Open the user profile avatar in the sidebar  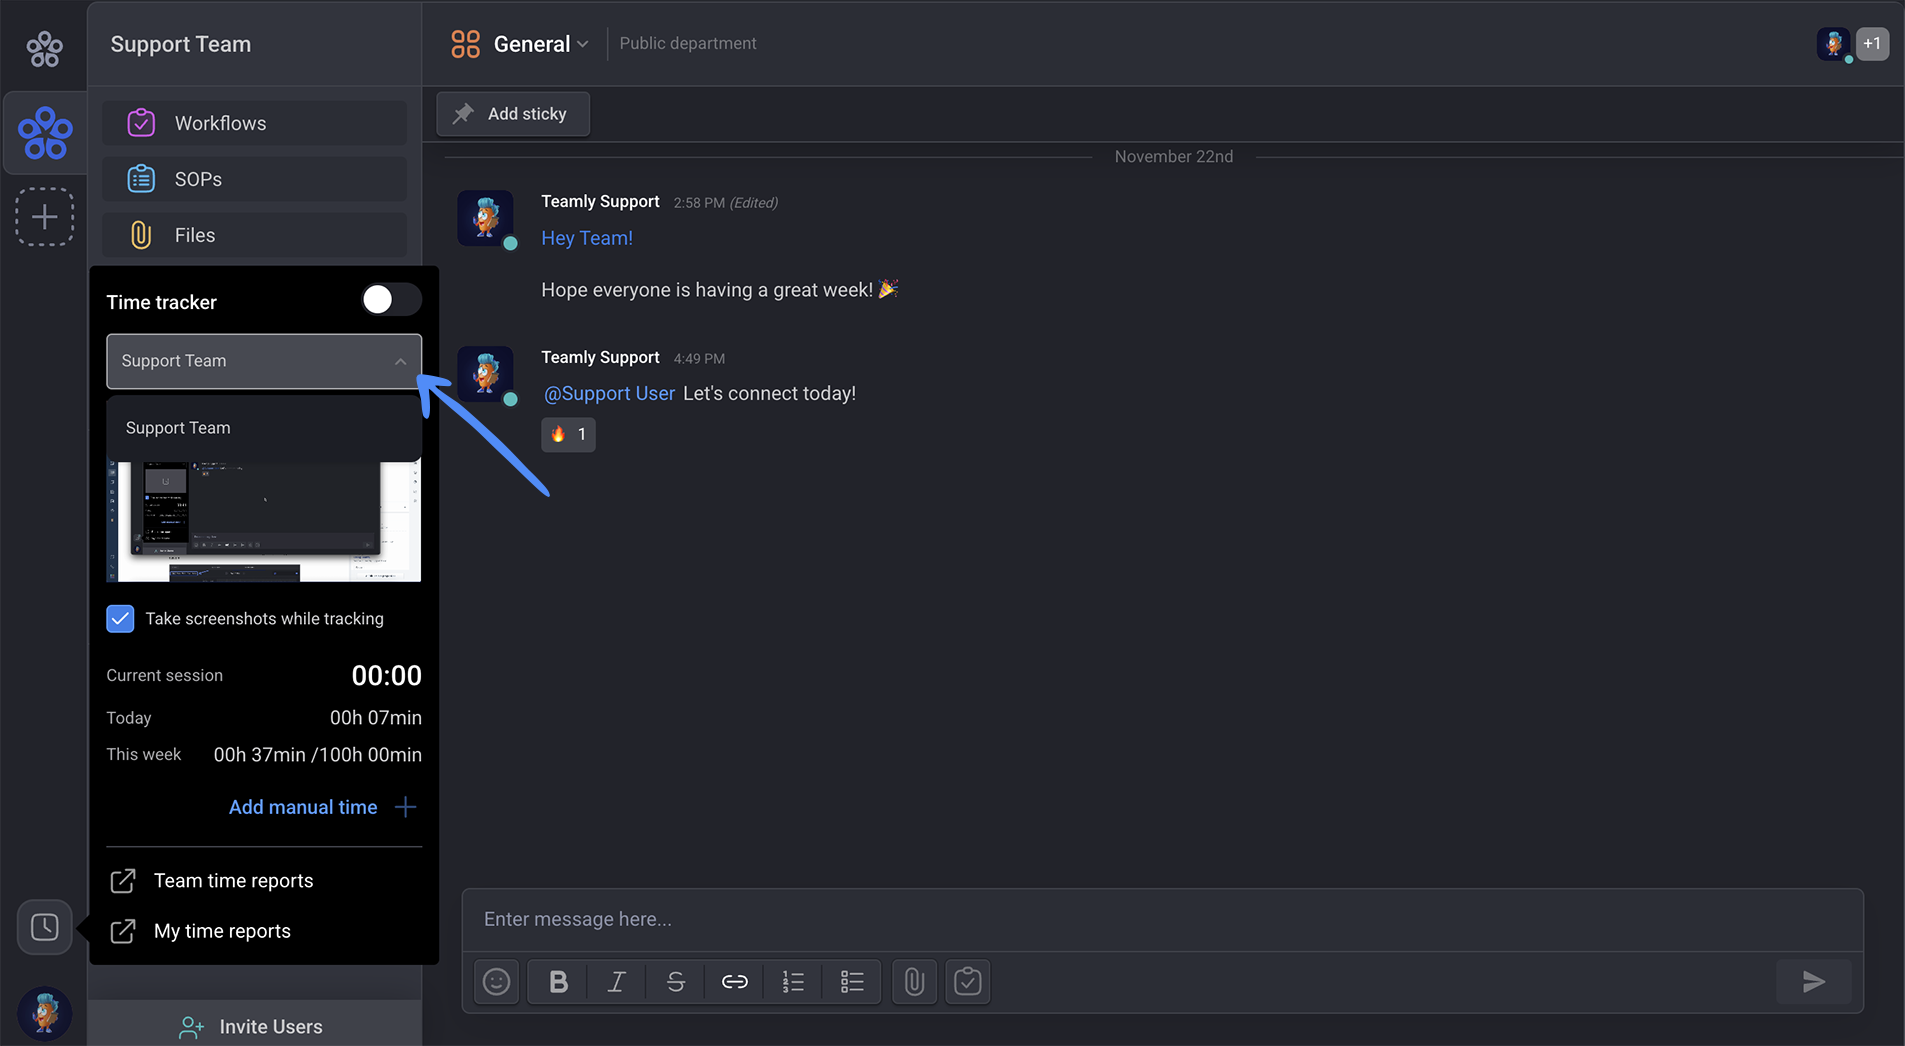[x=45, y=1013]
